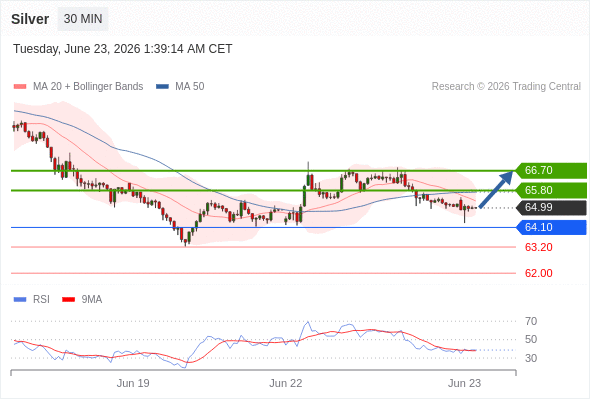Click the pink MA 20 legend swatch
This screenshot has width=590, height=400.
coord(20,87)
